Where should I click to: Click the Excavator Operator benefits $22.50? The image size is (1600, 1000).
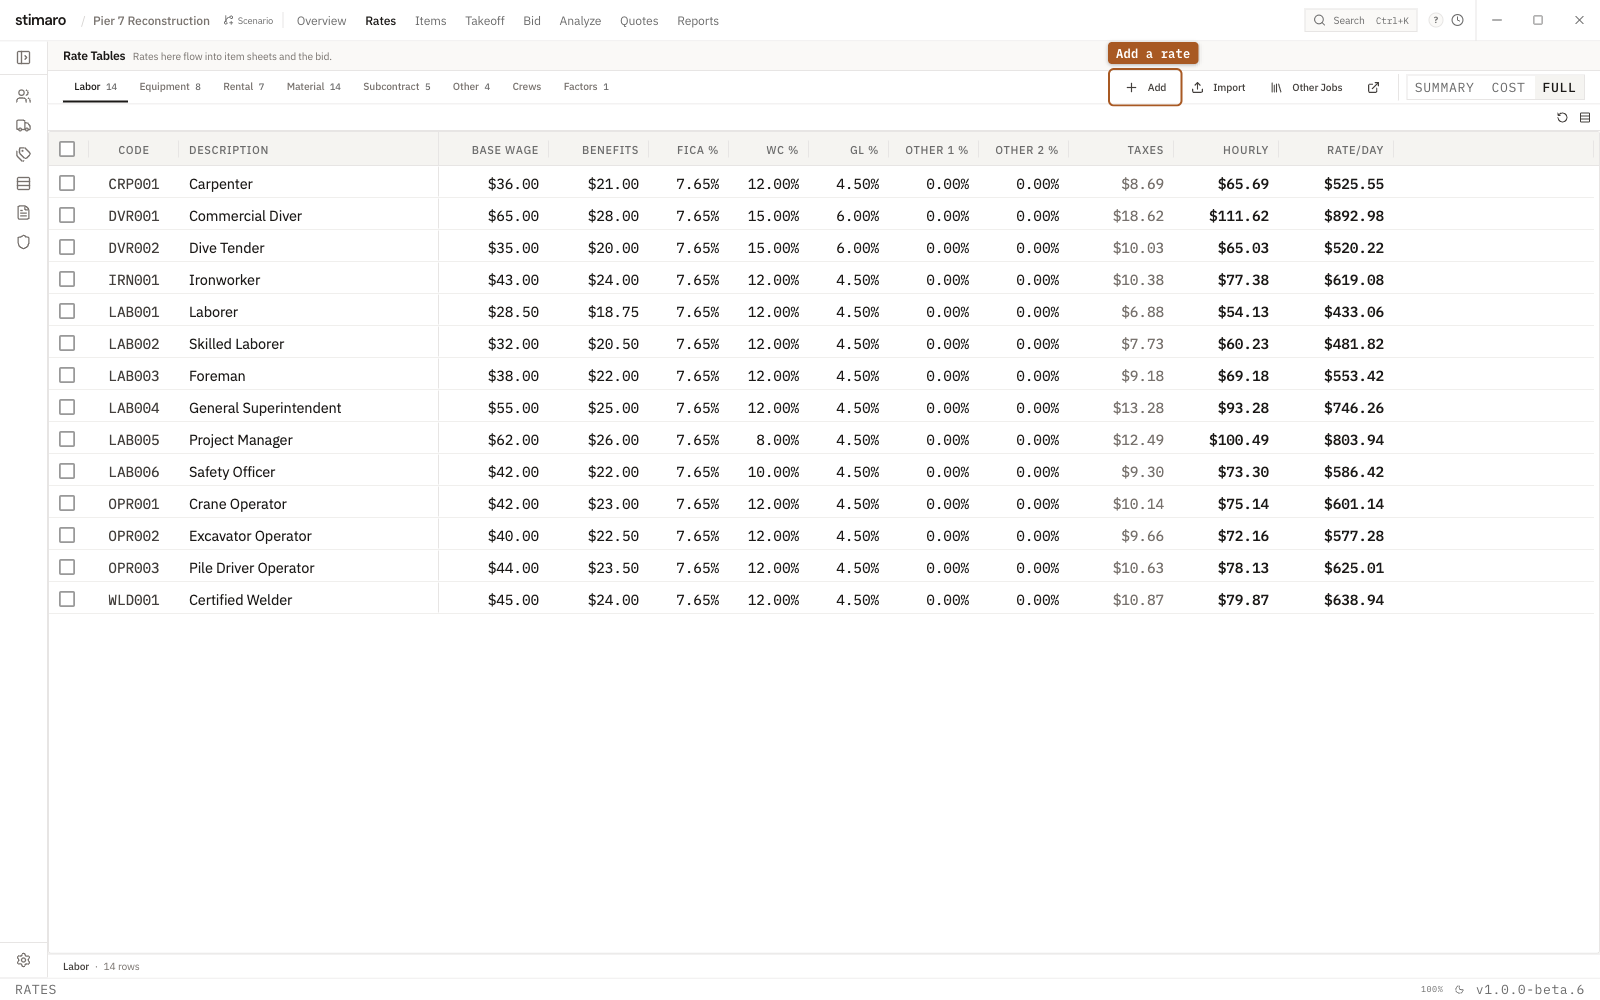[x=613, y=536]
